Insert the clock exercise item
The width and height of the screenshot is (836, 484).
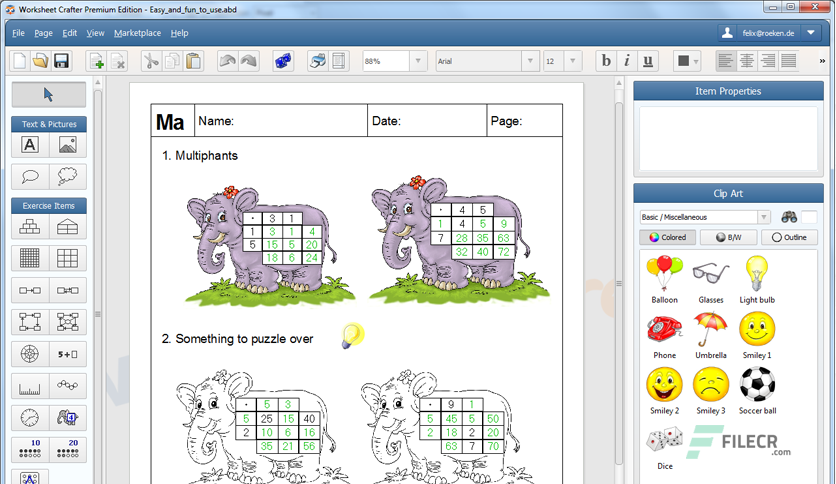30,417
